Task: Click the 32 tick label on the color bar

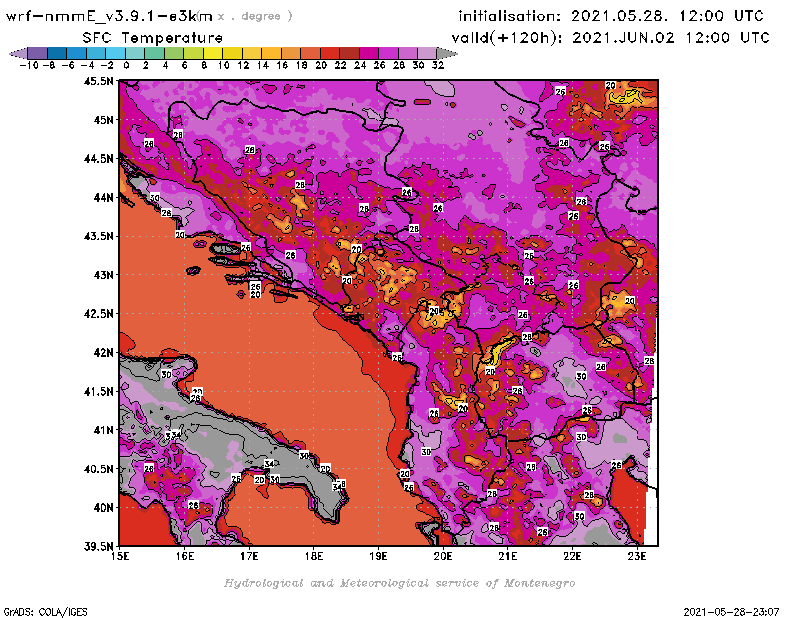Action: coord(438,65)
